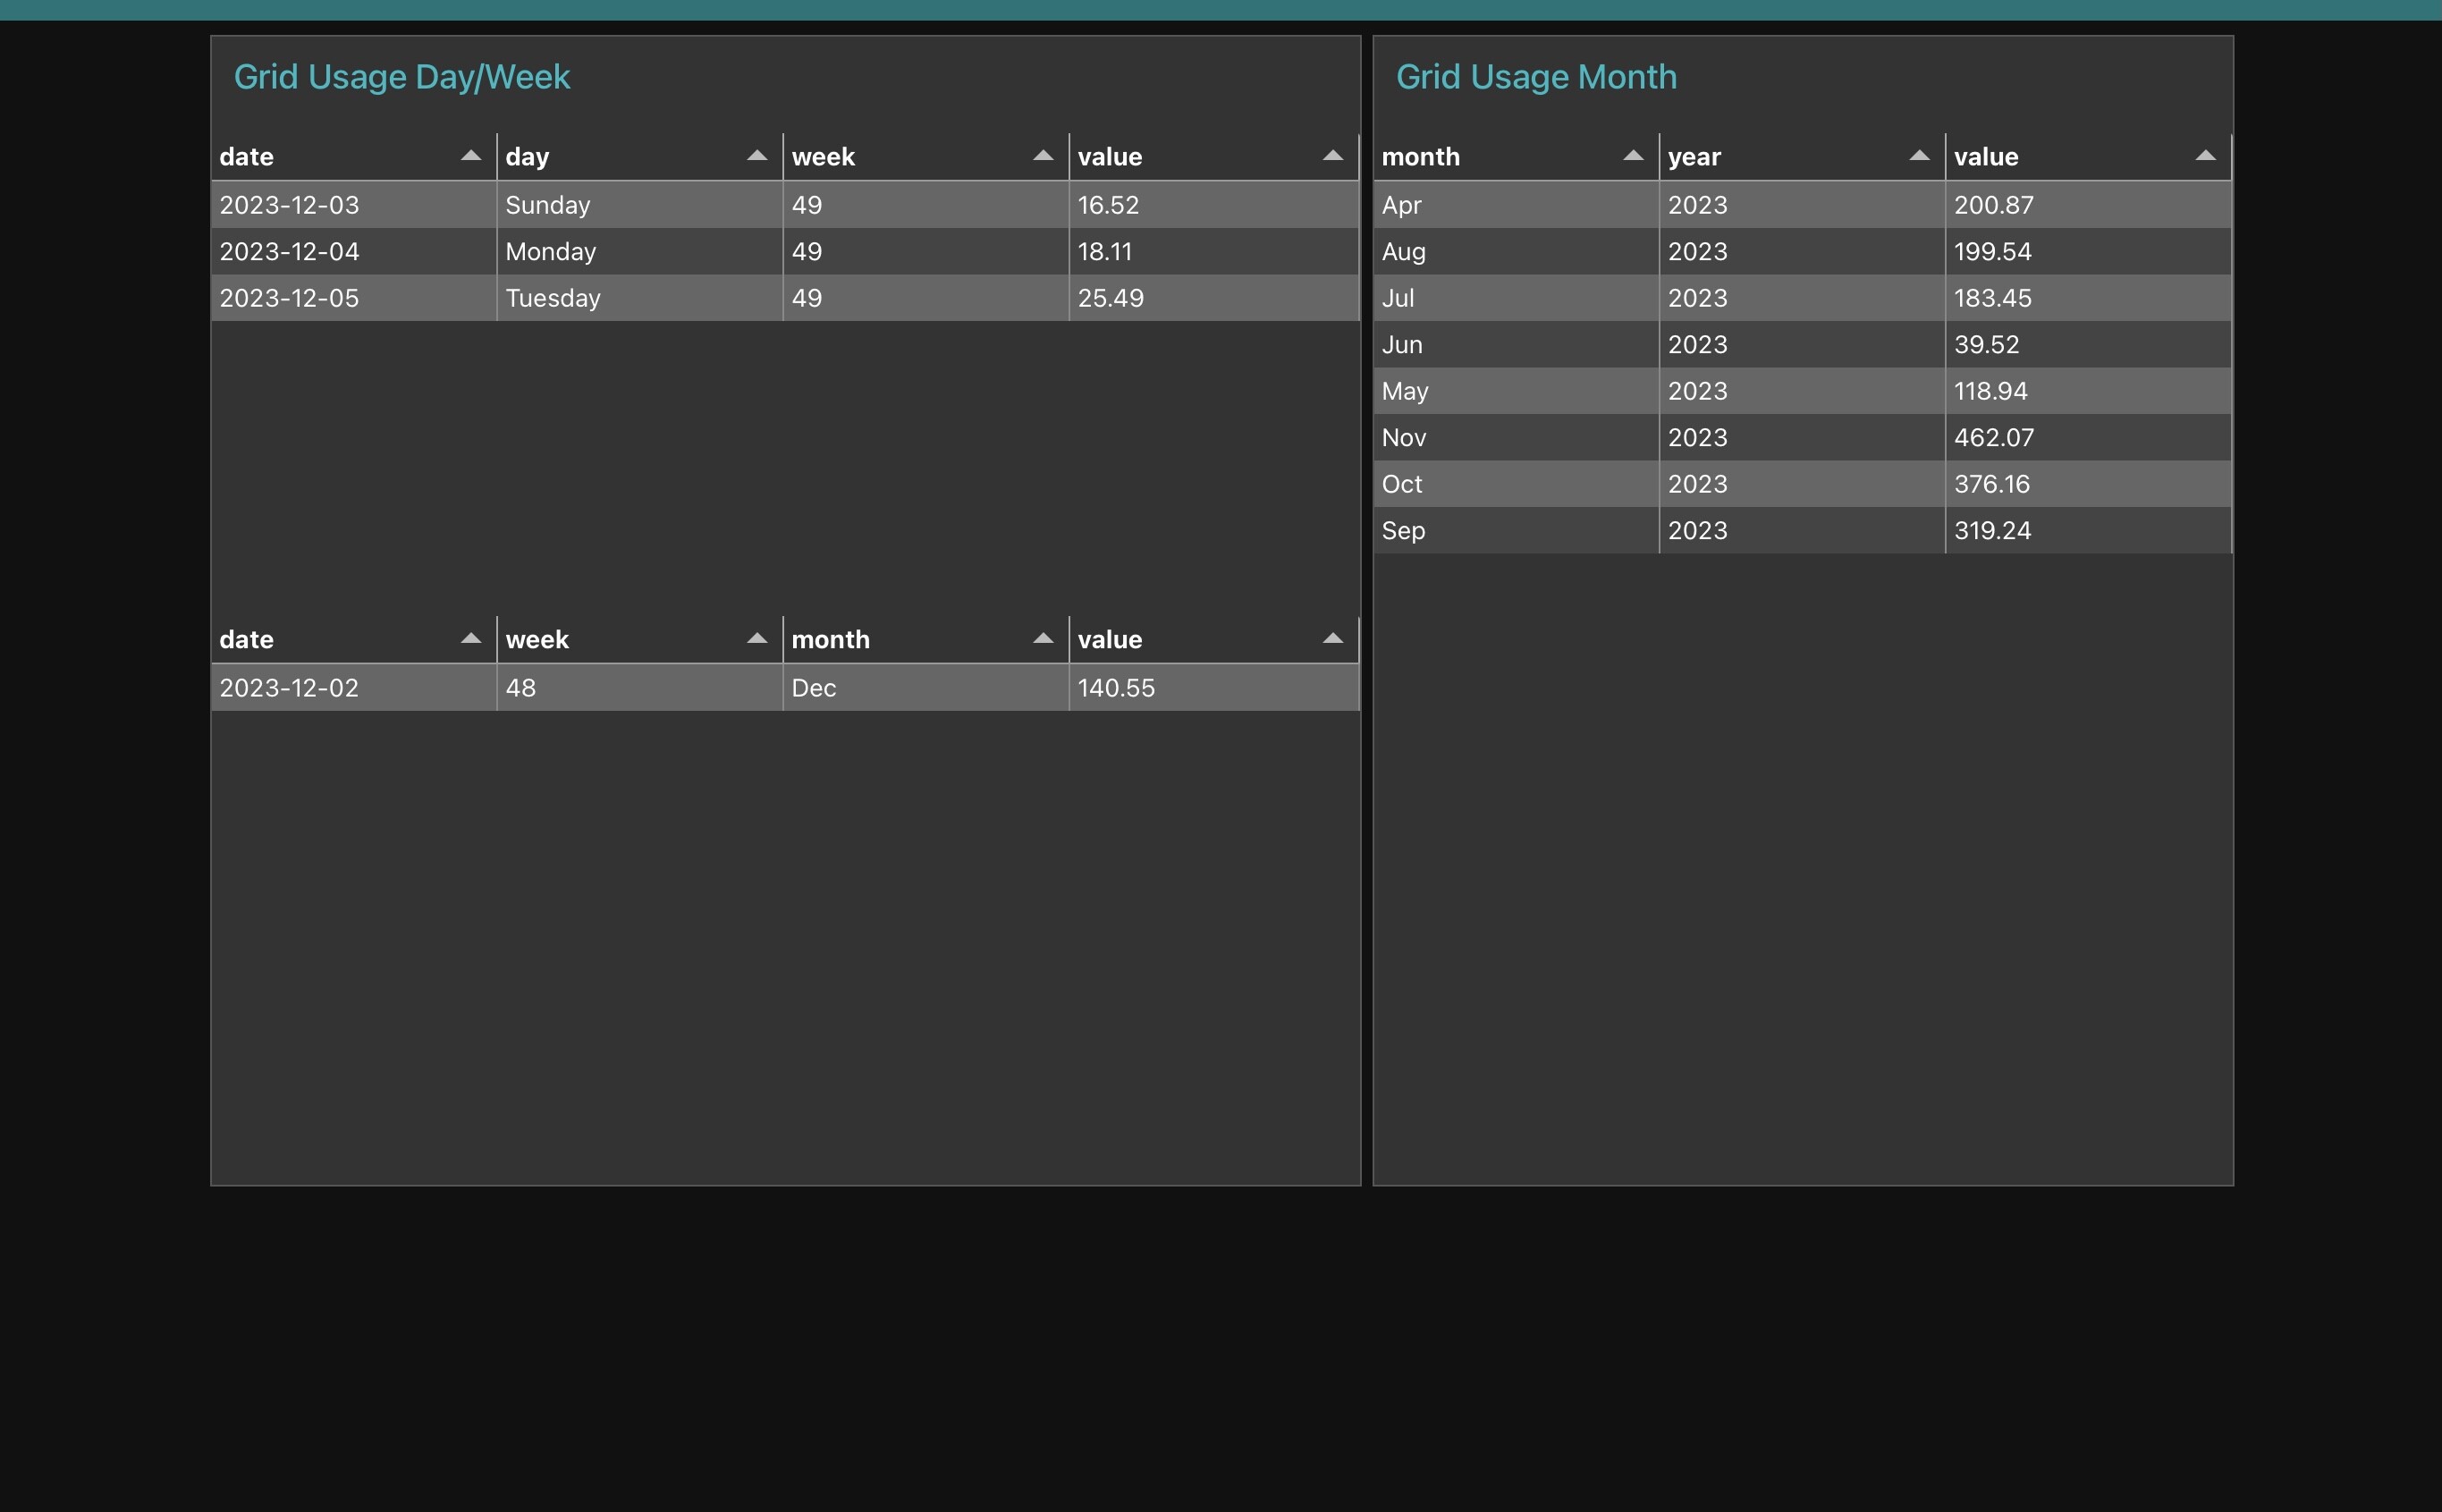Select value 39.52

pos(2088,344)
